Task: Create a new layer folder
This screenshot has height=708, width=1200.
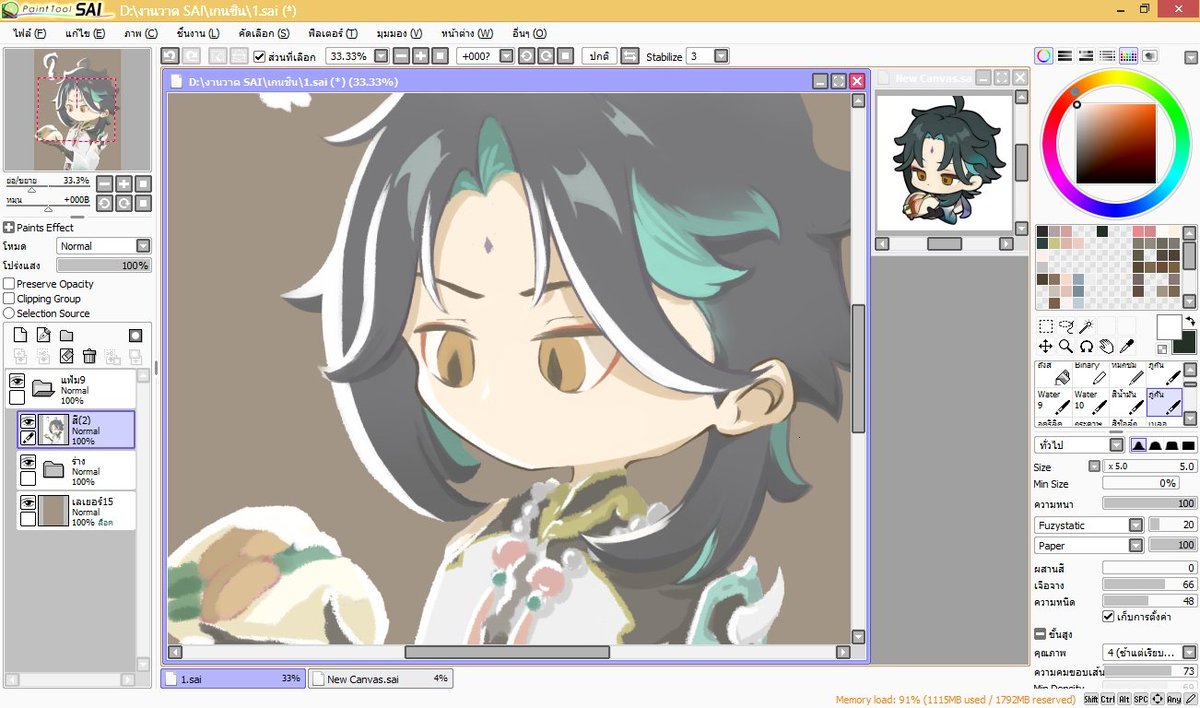Action: click(66, 336)
